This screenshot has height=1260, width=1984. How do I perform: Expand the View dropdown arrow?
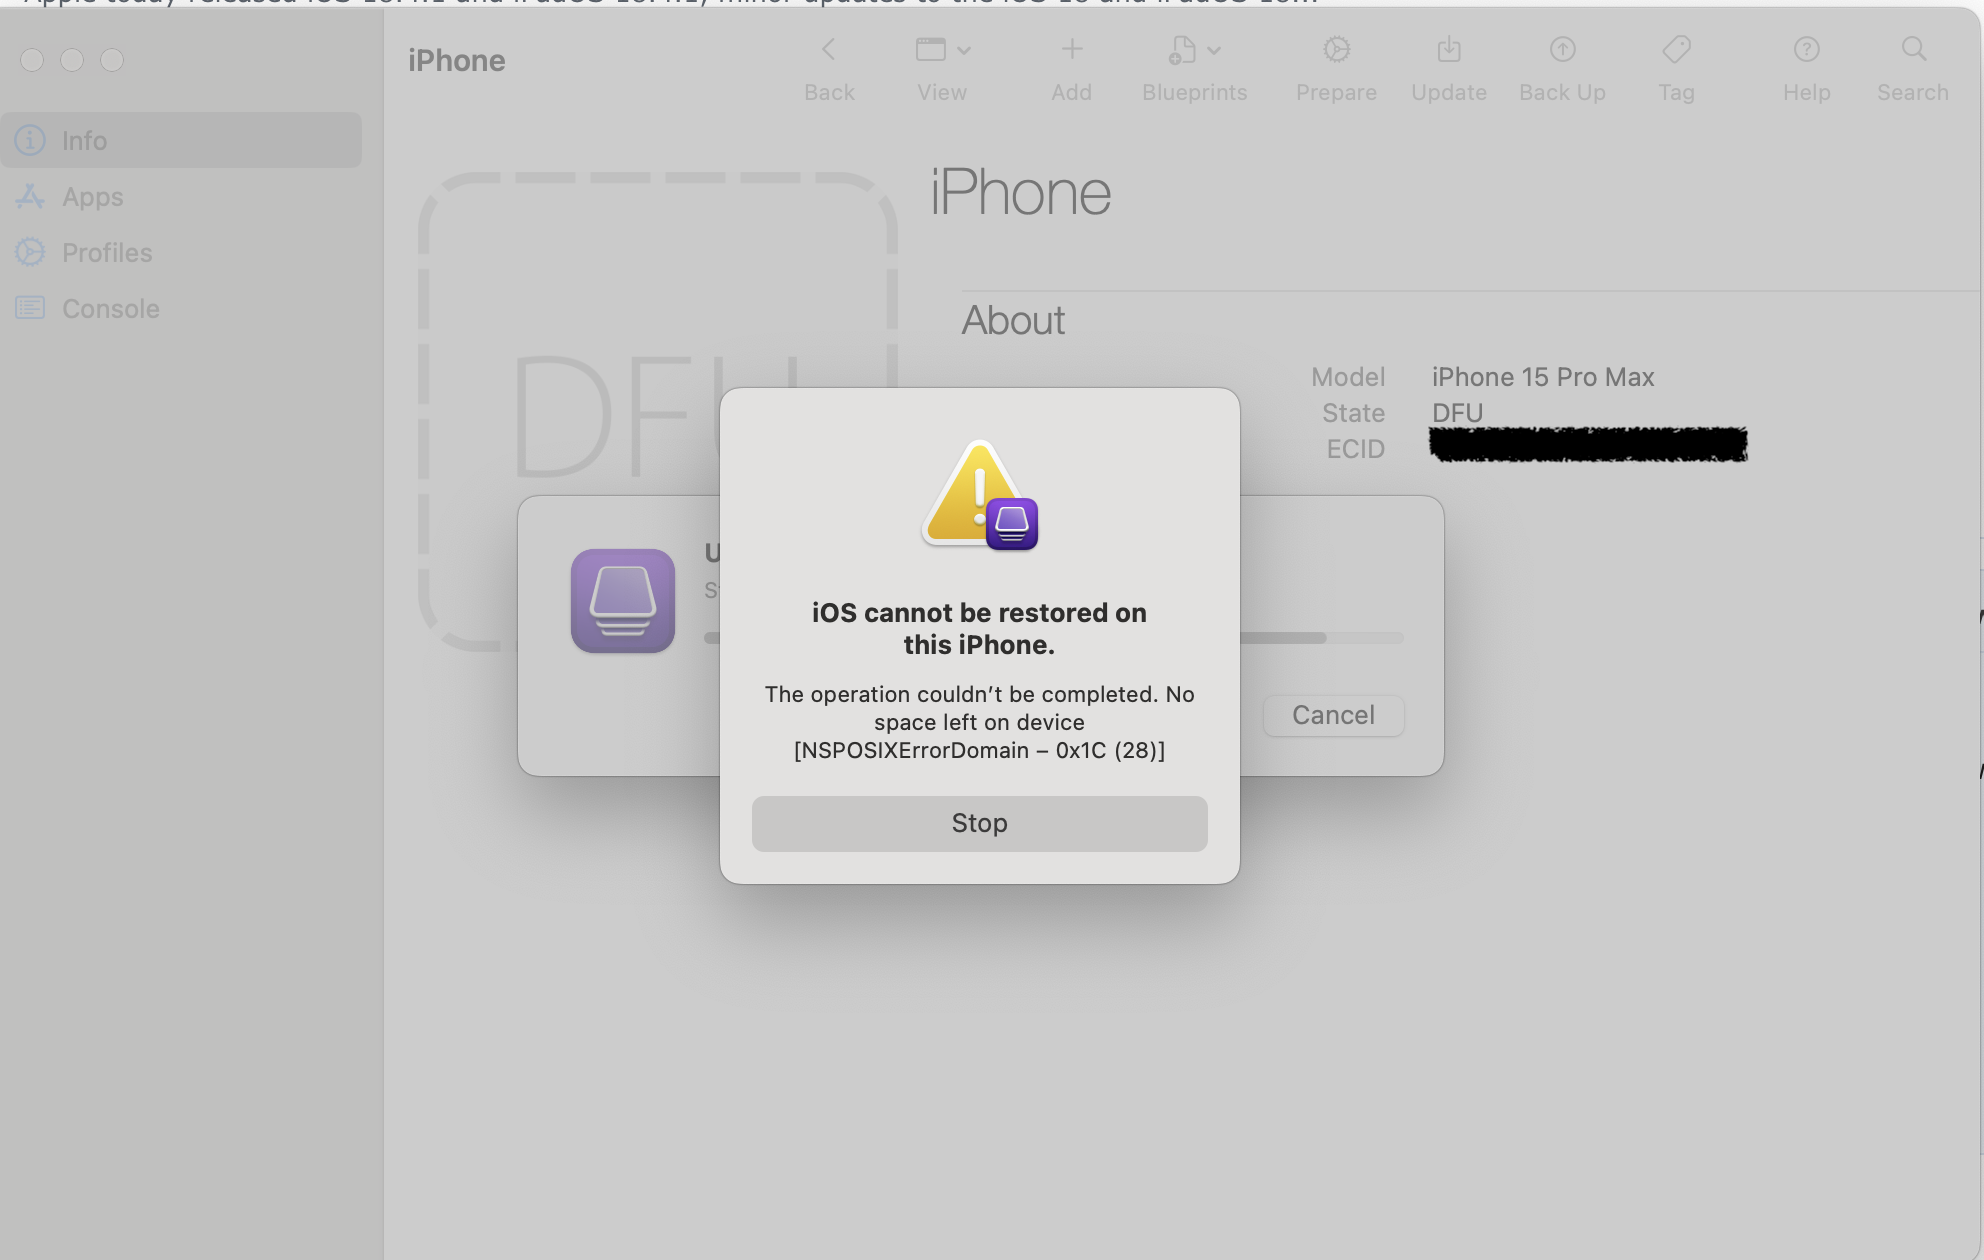click(x=964, y=50)
